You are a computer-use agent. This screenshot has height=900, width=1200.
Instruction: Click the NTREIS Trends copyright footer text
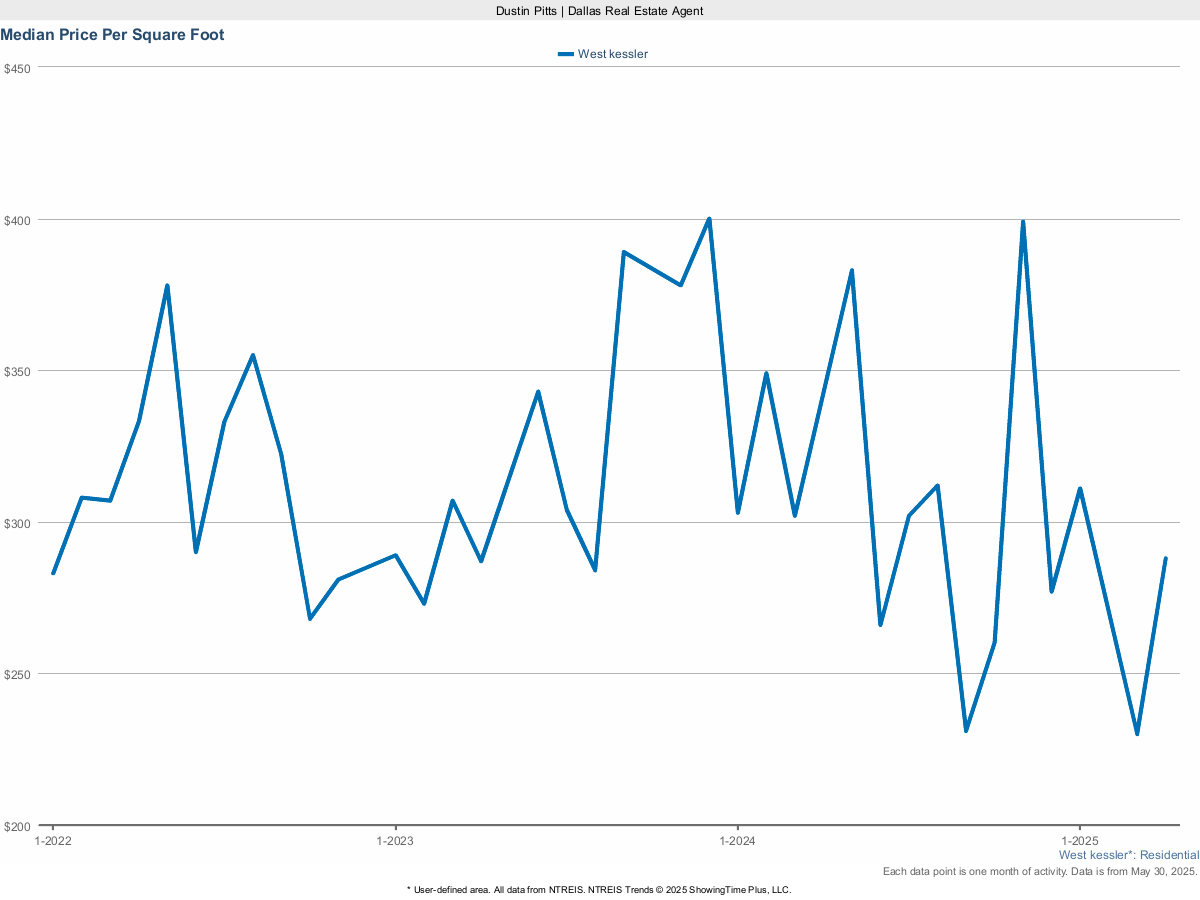(x=600, y=889)
